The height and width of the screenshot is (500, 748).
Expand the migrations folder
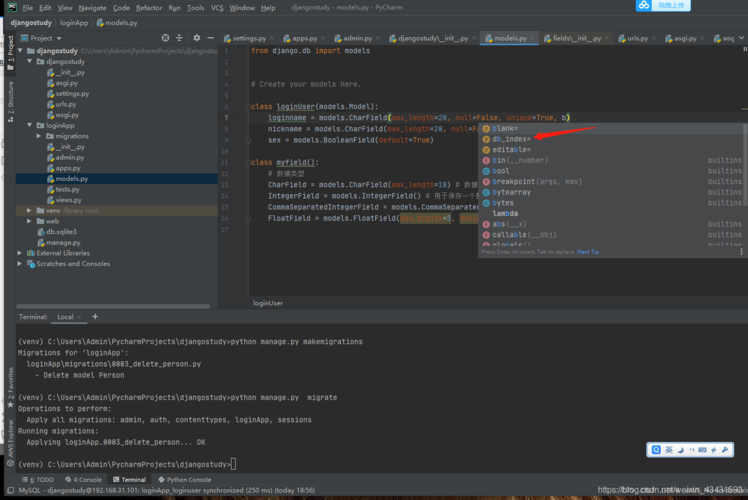(x=39, y=136)
